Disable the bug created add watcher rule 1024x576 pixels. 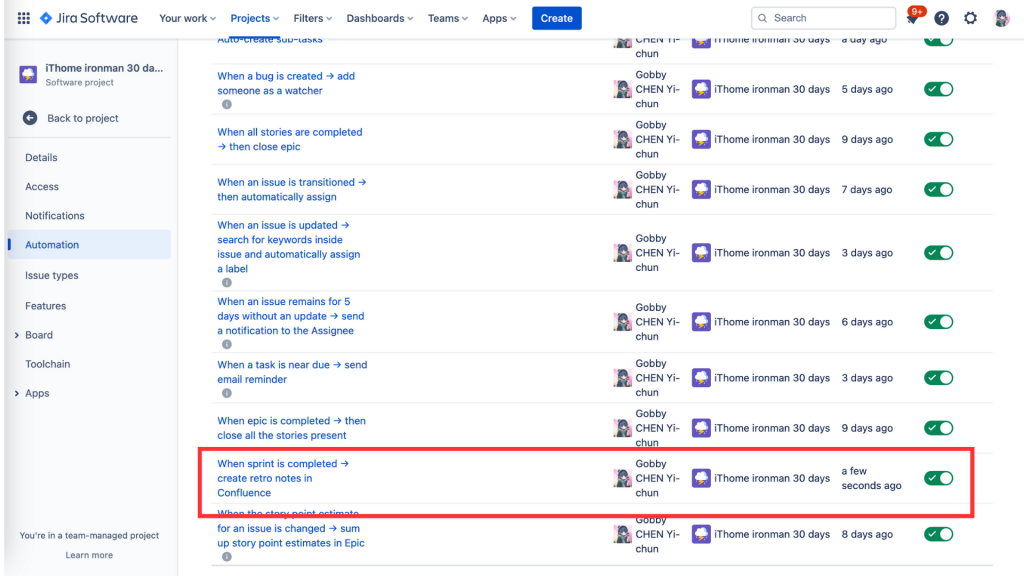(x=938, y=89)
